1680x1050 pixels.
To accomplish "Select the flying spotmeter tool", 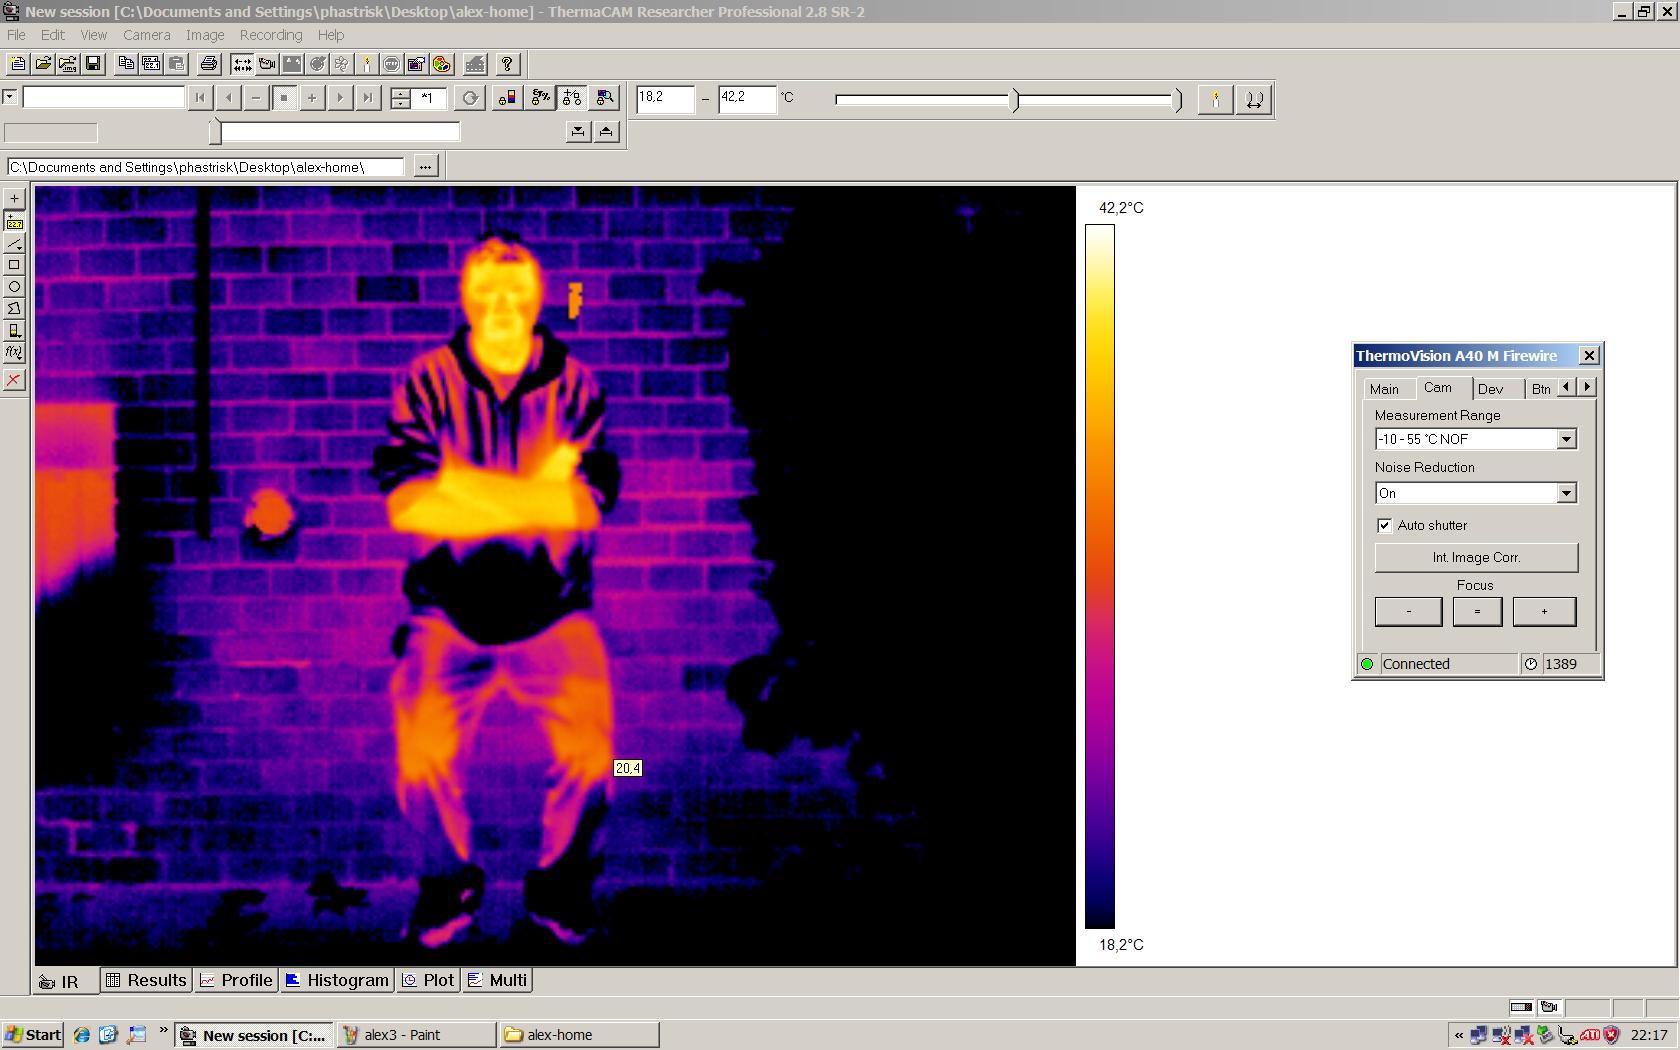I will 14,221.
